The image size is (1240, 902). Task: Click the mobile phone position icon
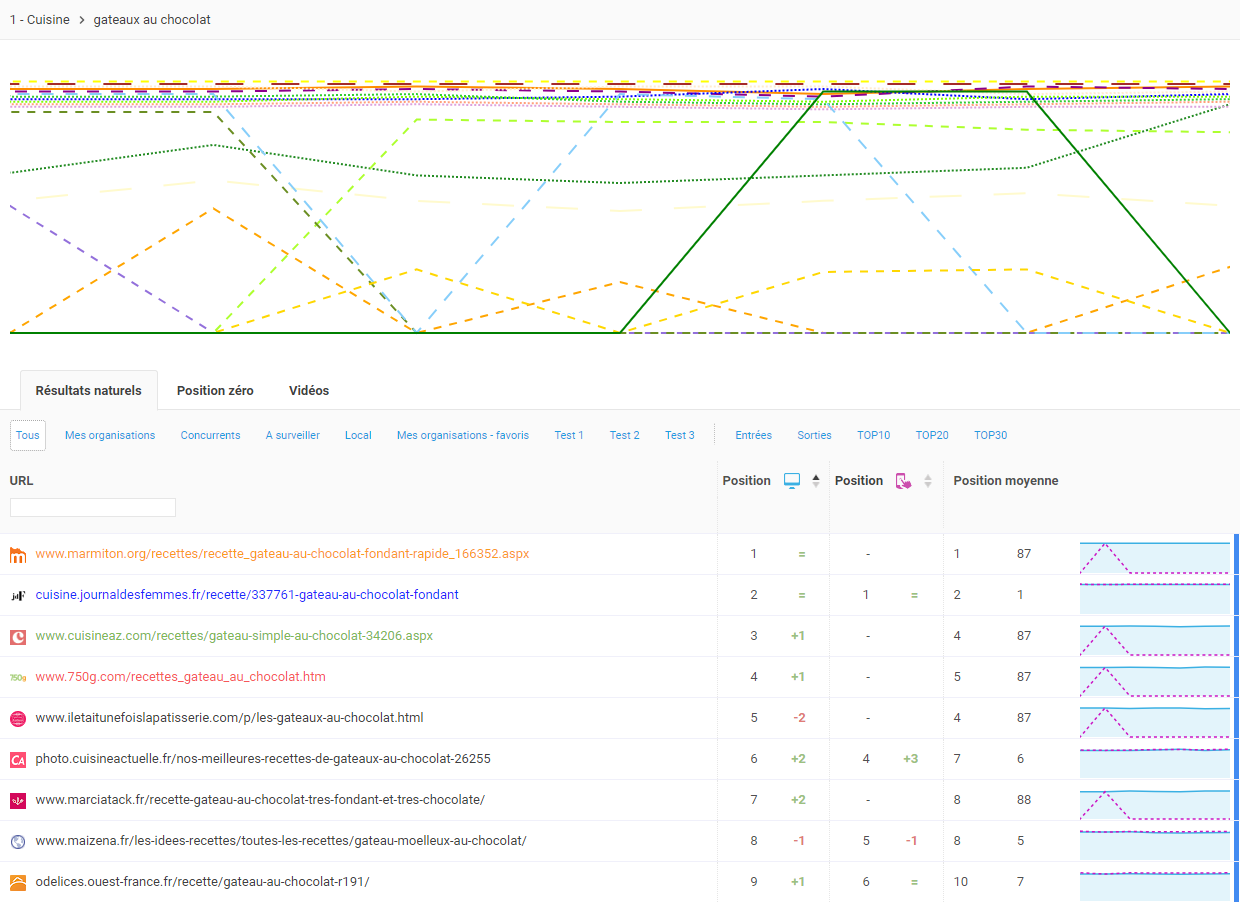(x=904, y=481)
